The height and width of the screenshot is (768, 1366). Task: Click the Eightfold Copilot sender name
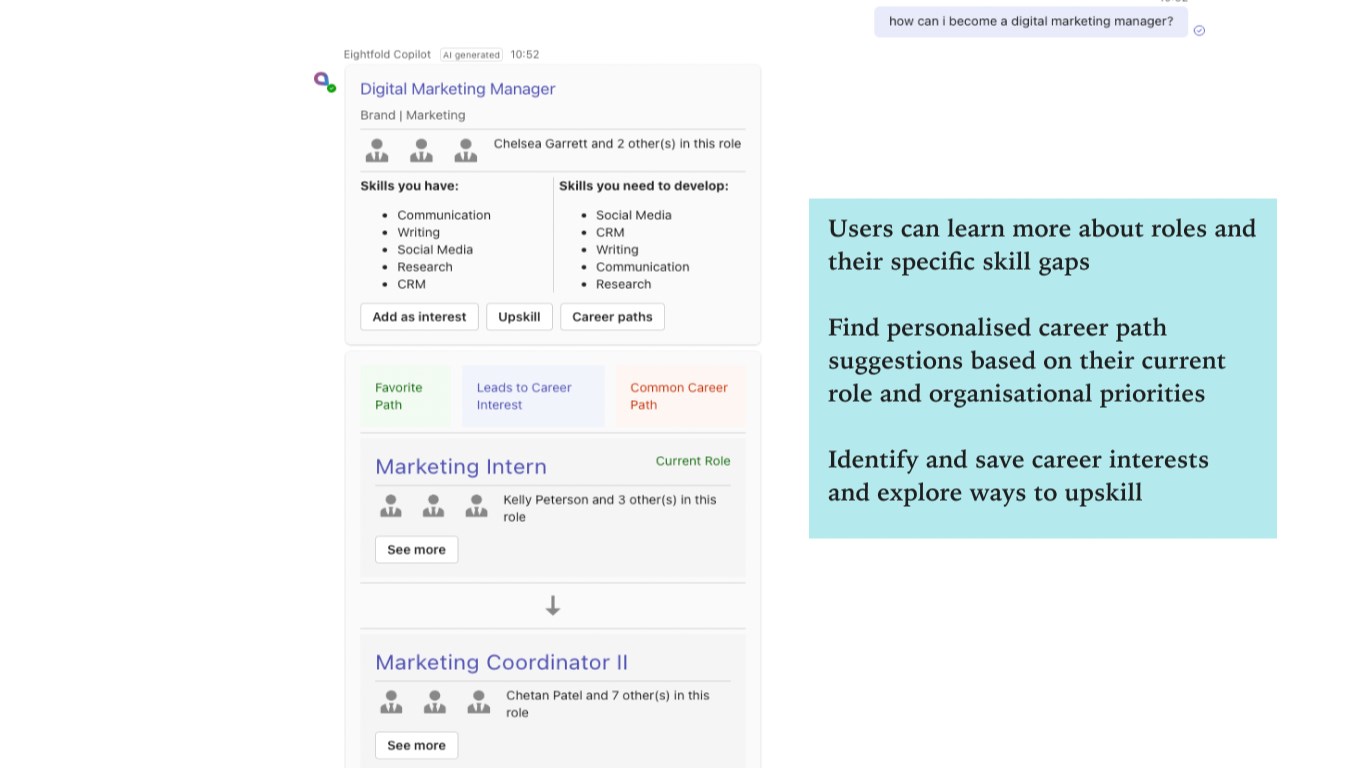(387, 55)
